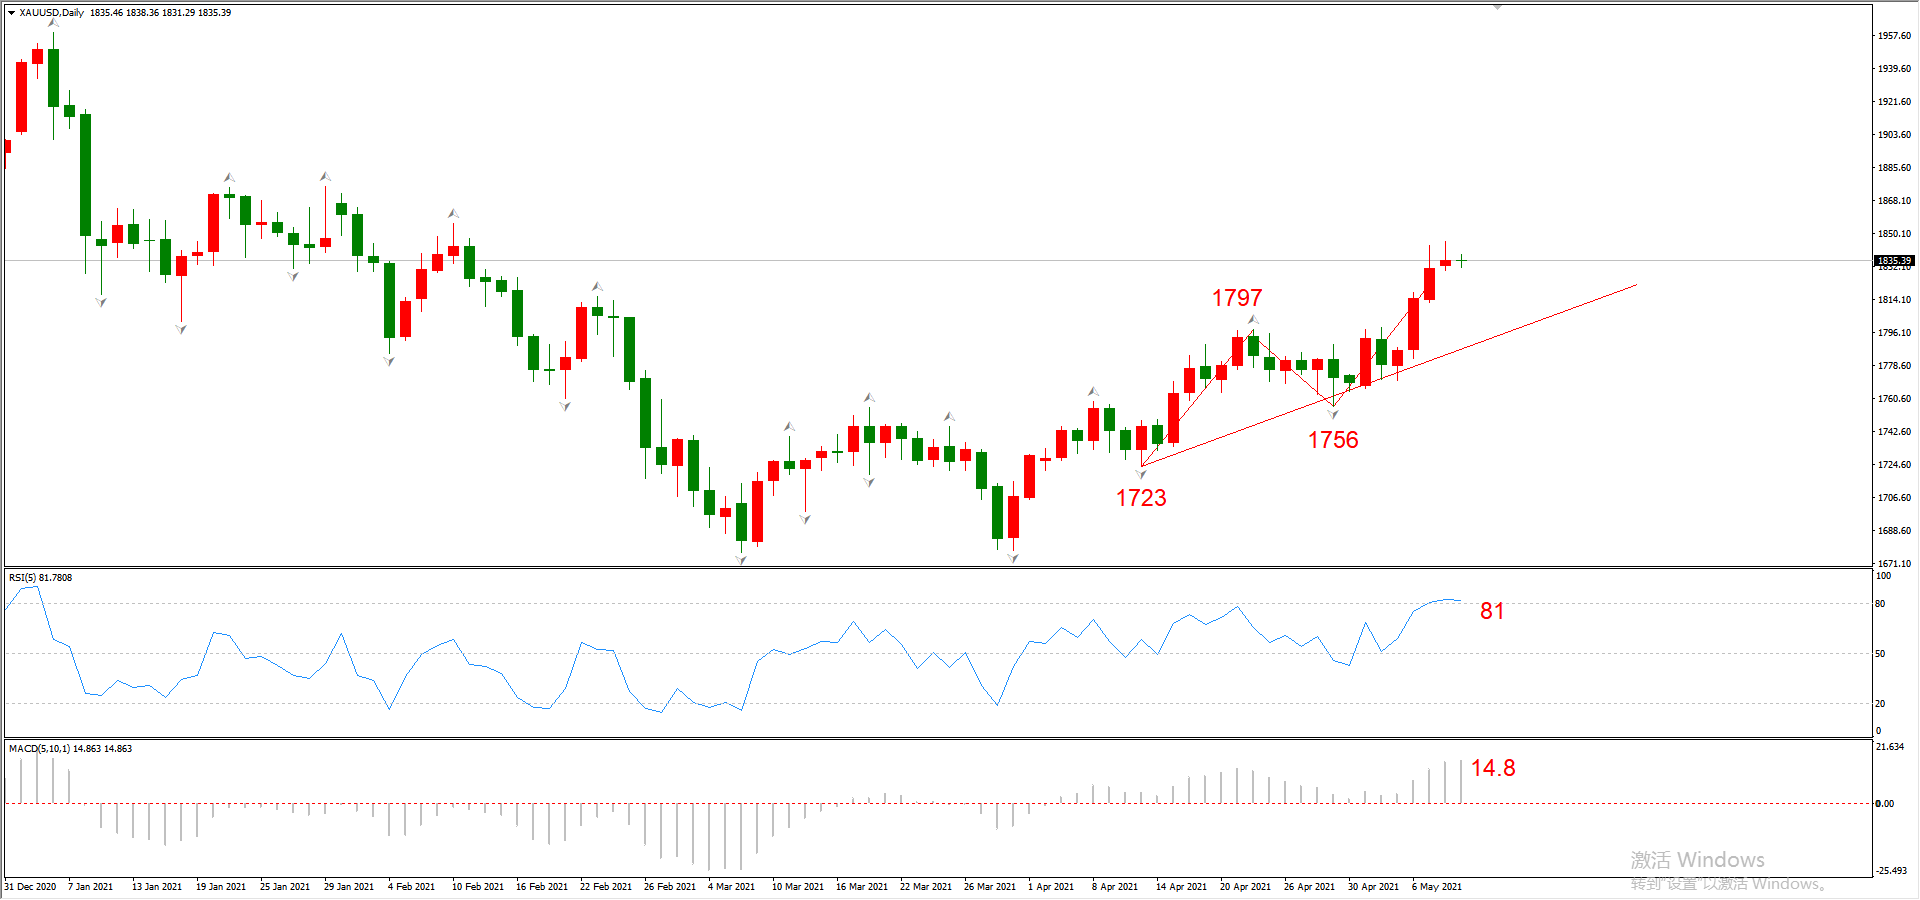Click the RSI(5) 81.7808 indicator label
Image resolution: width=1920 pixels, height=900 pixels.
[41, 578]
